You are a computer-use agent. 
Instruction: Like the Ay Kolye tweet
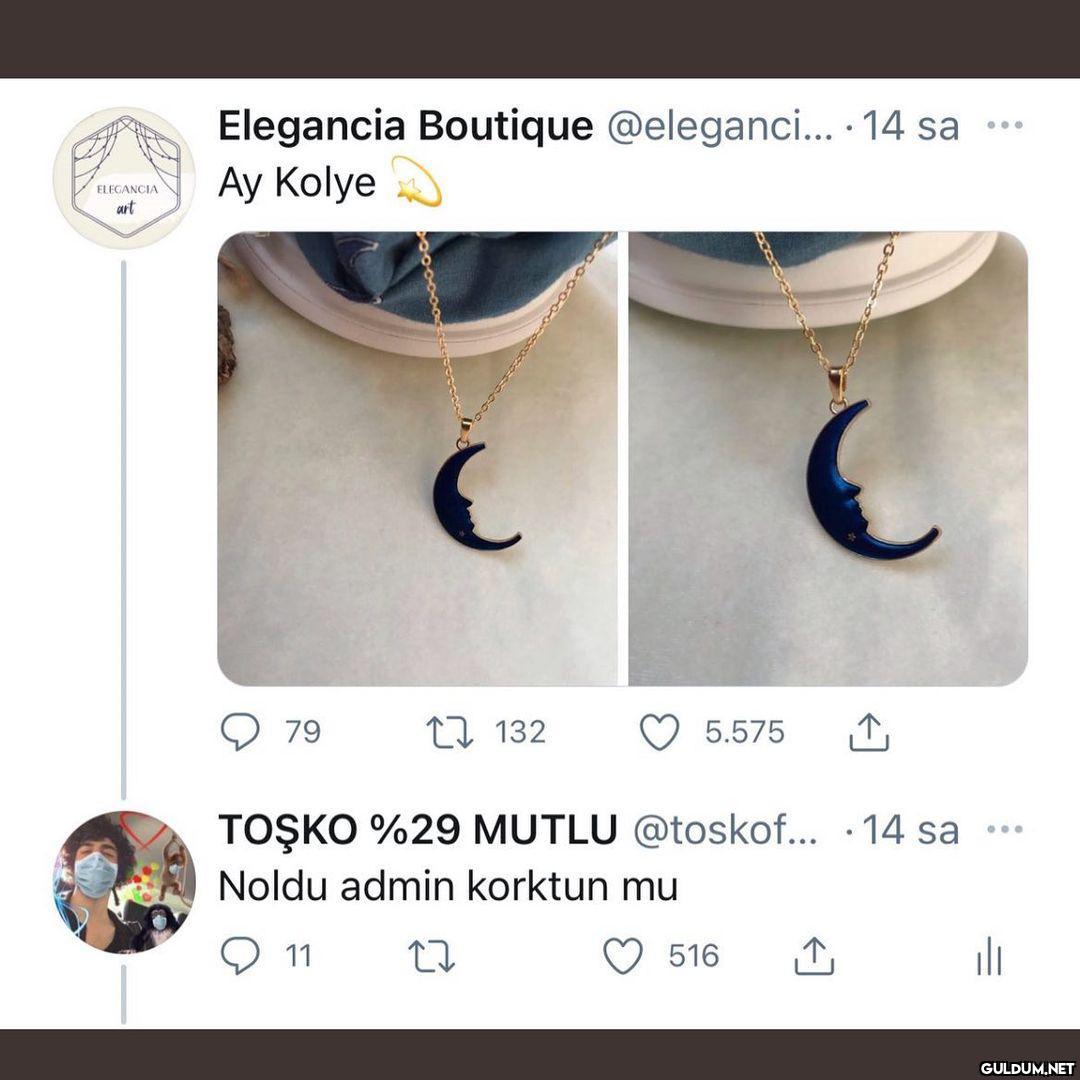point(660,733)
